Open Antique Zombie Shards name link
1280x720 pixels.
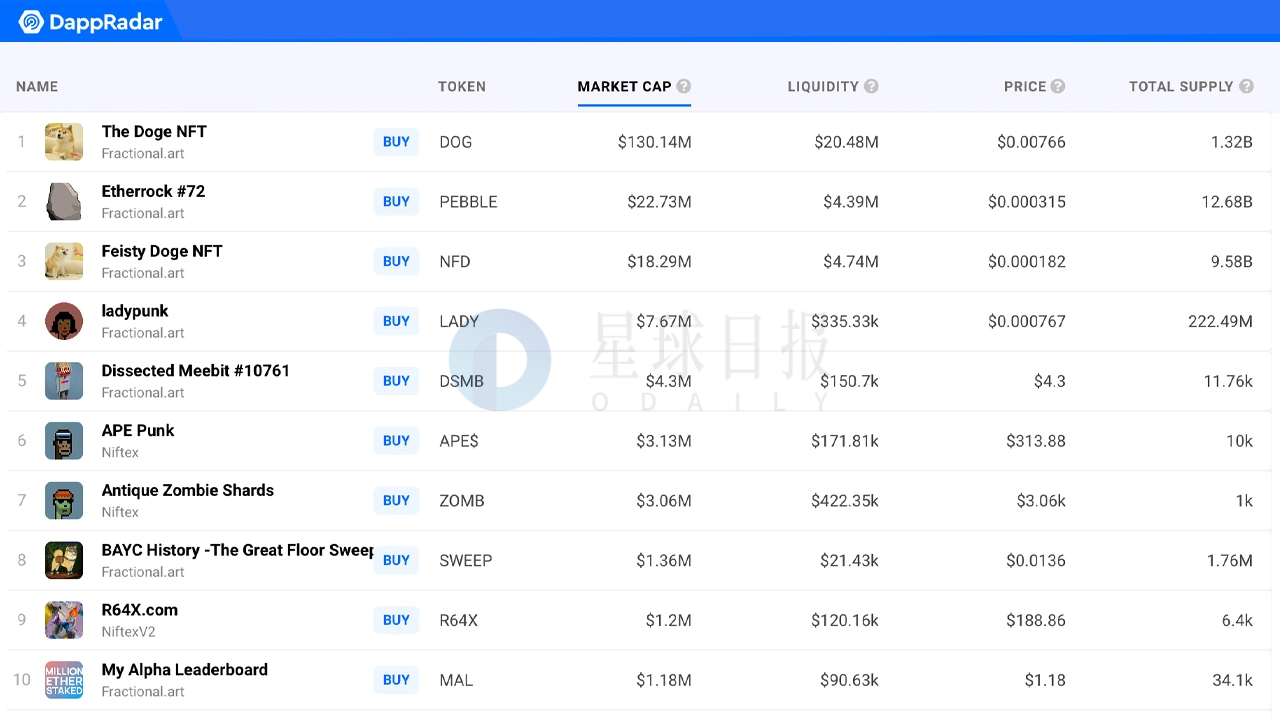187,490
